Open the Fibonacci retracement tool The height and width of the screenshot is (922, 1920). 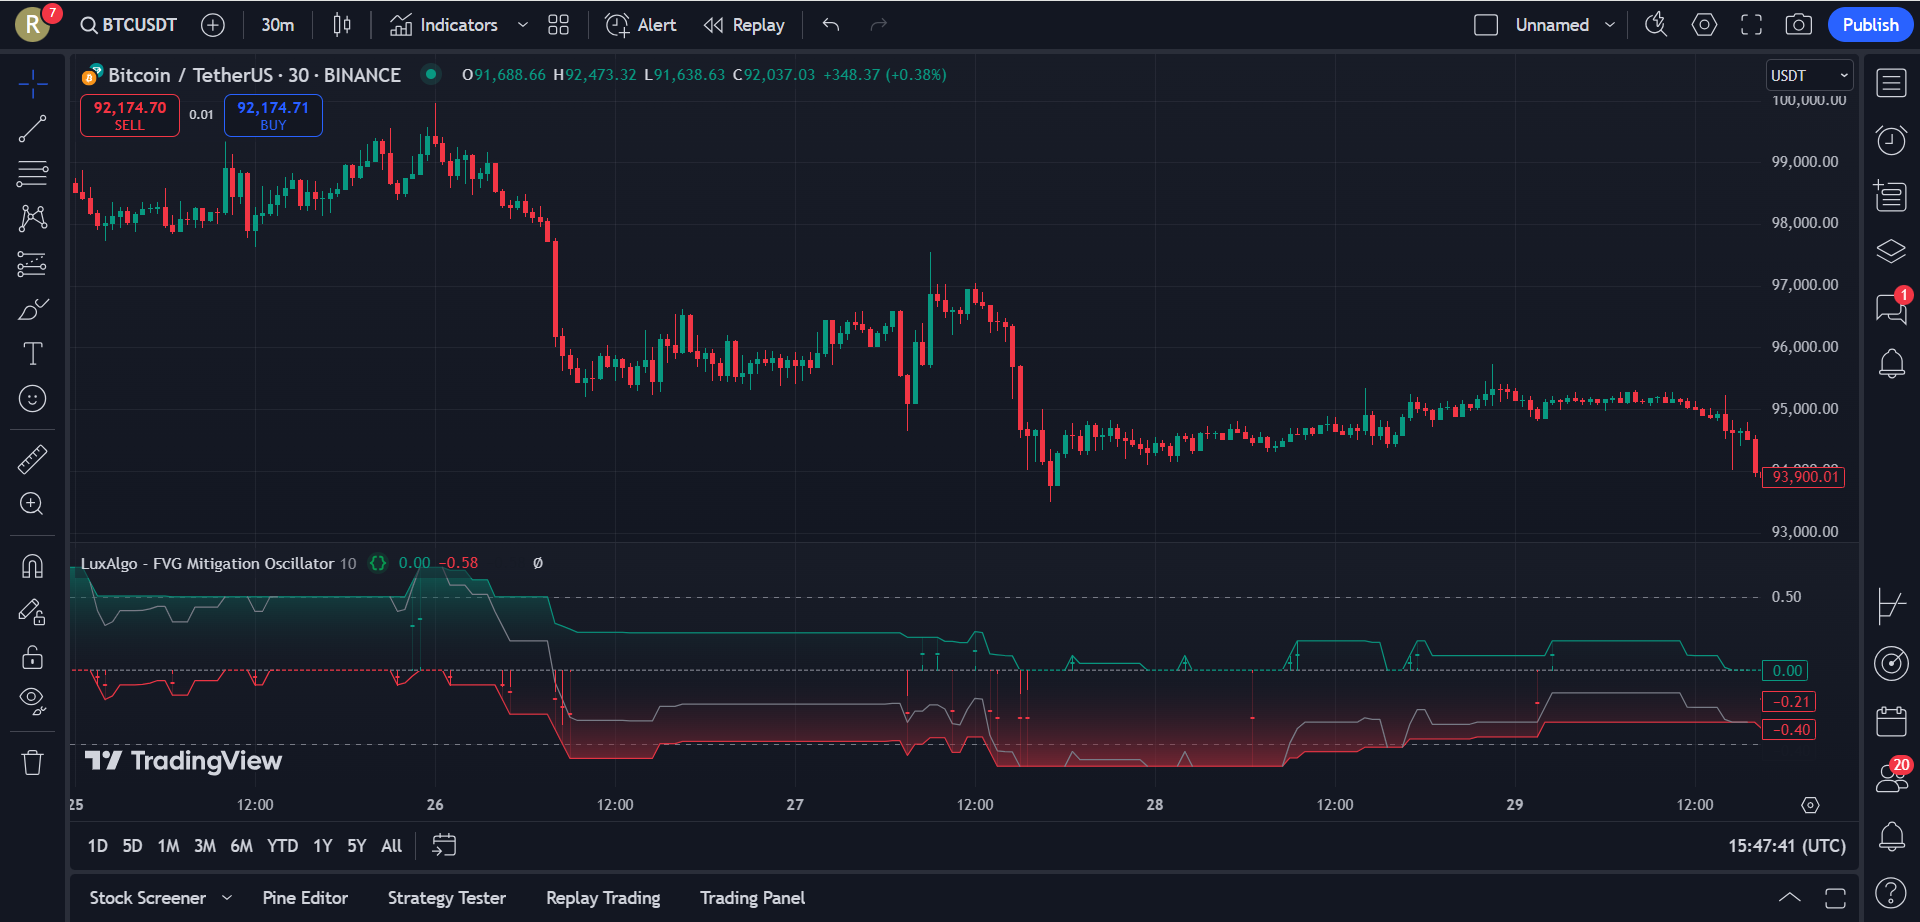32,174
